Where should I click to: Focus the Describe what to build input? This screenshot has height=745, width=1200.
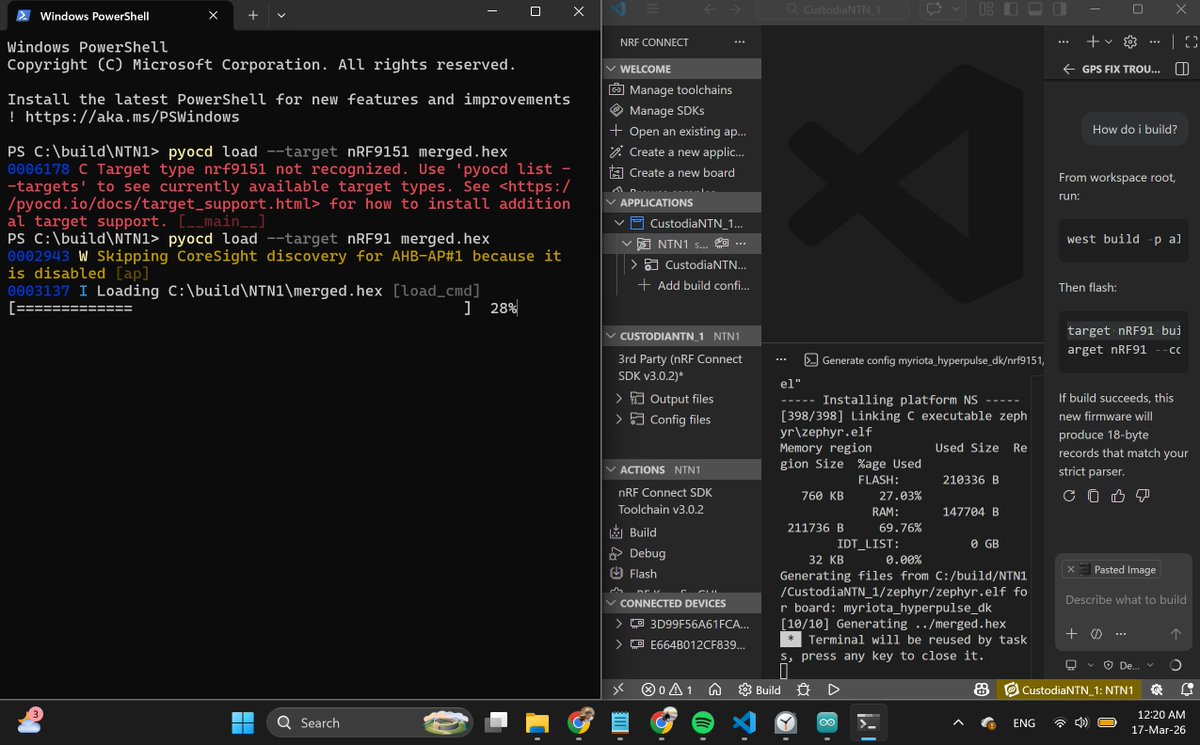coord(1125,600)
